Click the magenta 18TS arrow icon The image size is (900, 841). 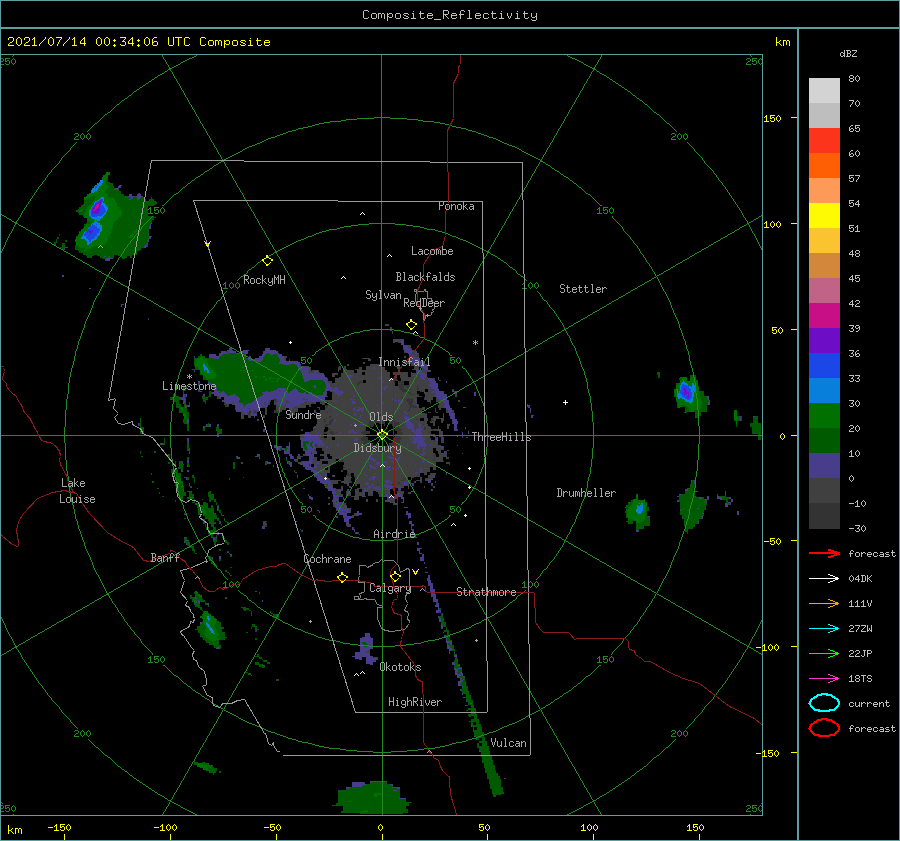(x=824, y=679)
